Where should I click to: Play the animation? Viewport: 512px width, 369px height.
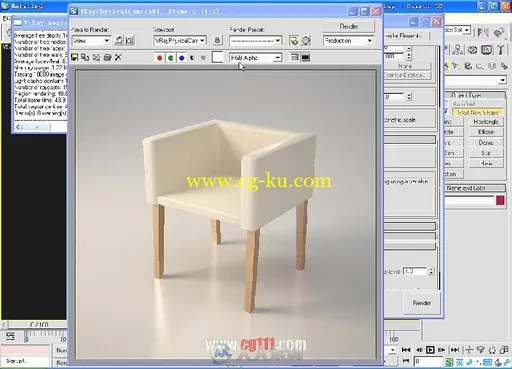pyautogui.click(x=430, y=350)
